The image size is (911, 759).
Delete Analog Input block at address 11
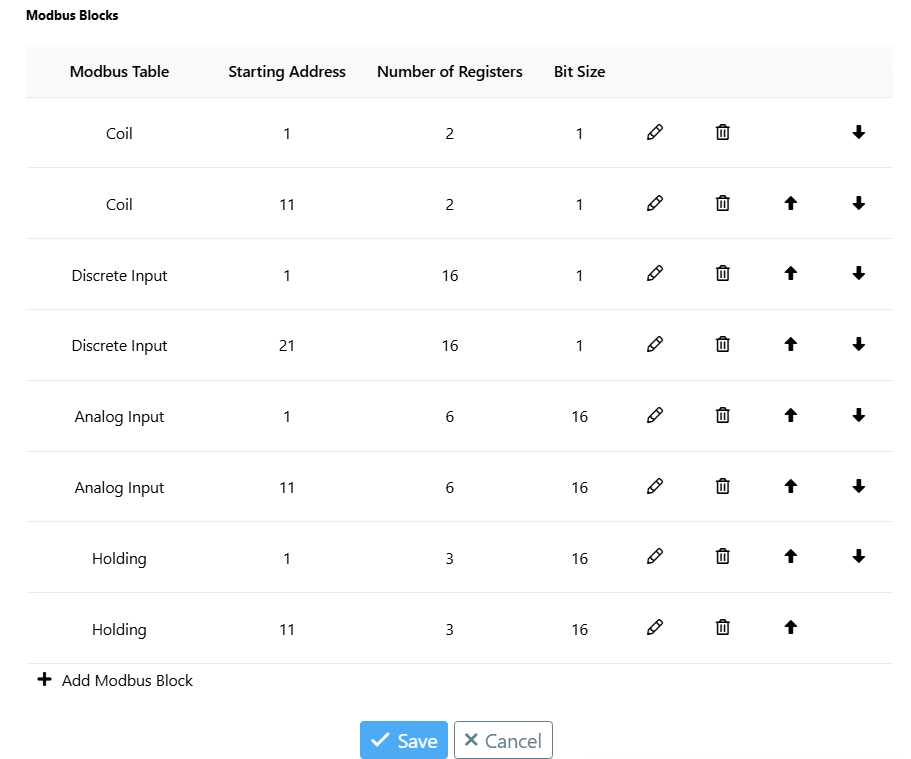723,486
